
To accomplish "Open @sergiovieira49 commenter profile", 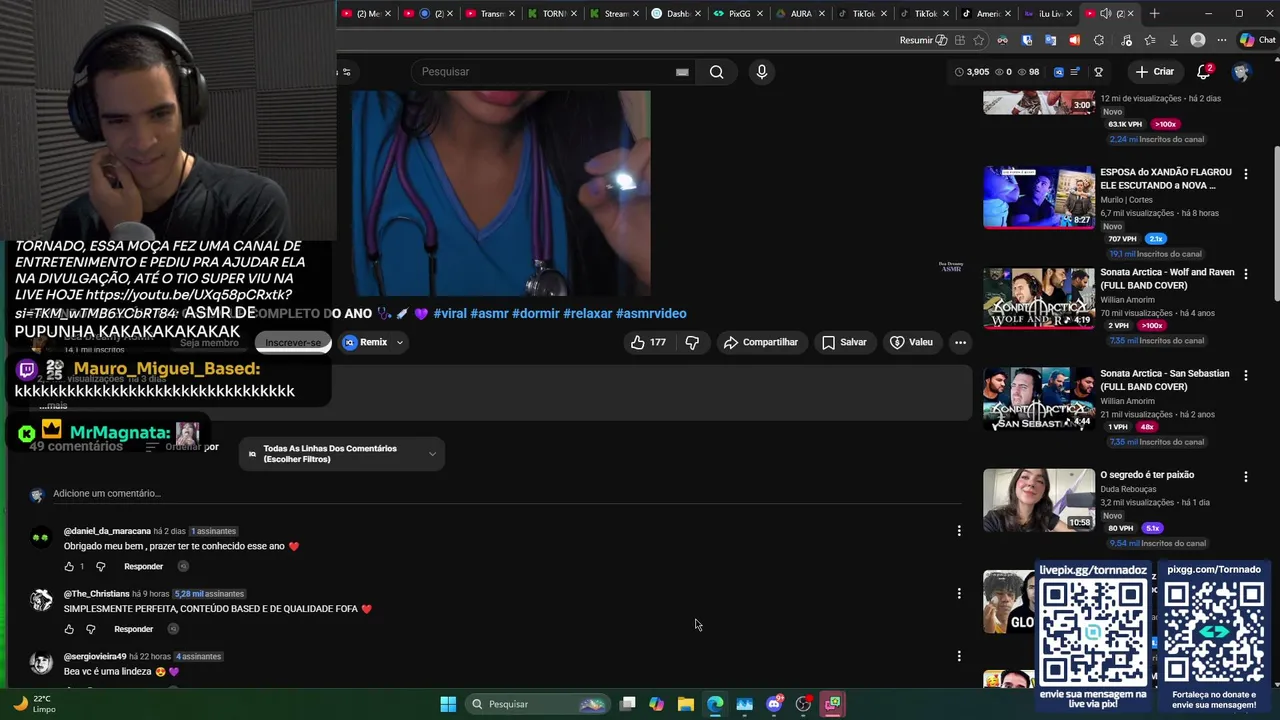I will pos(95,657).
